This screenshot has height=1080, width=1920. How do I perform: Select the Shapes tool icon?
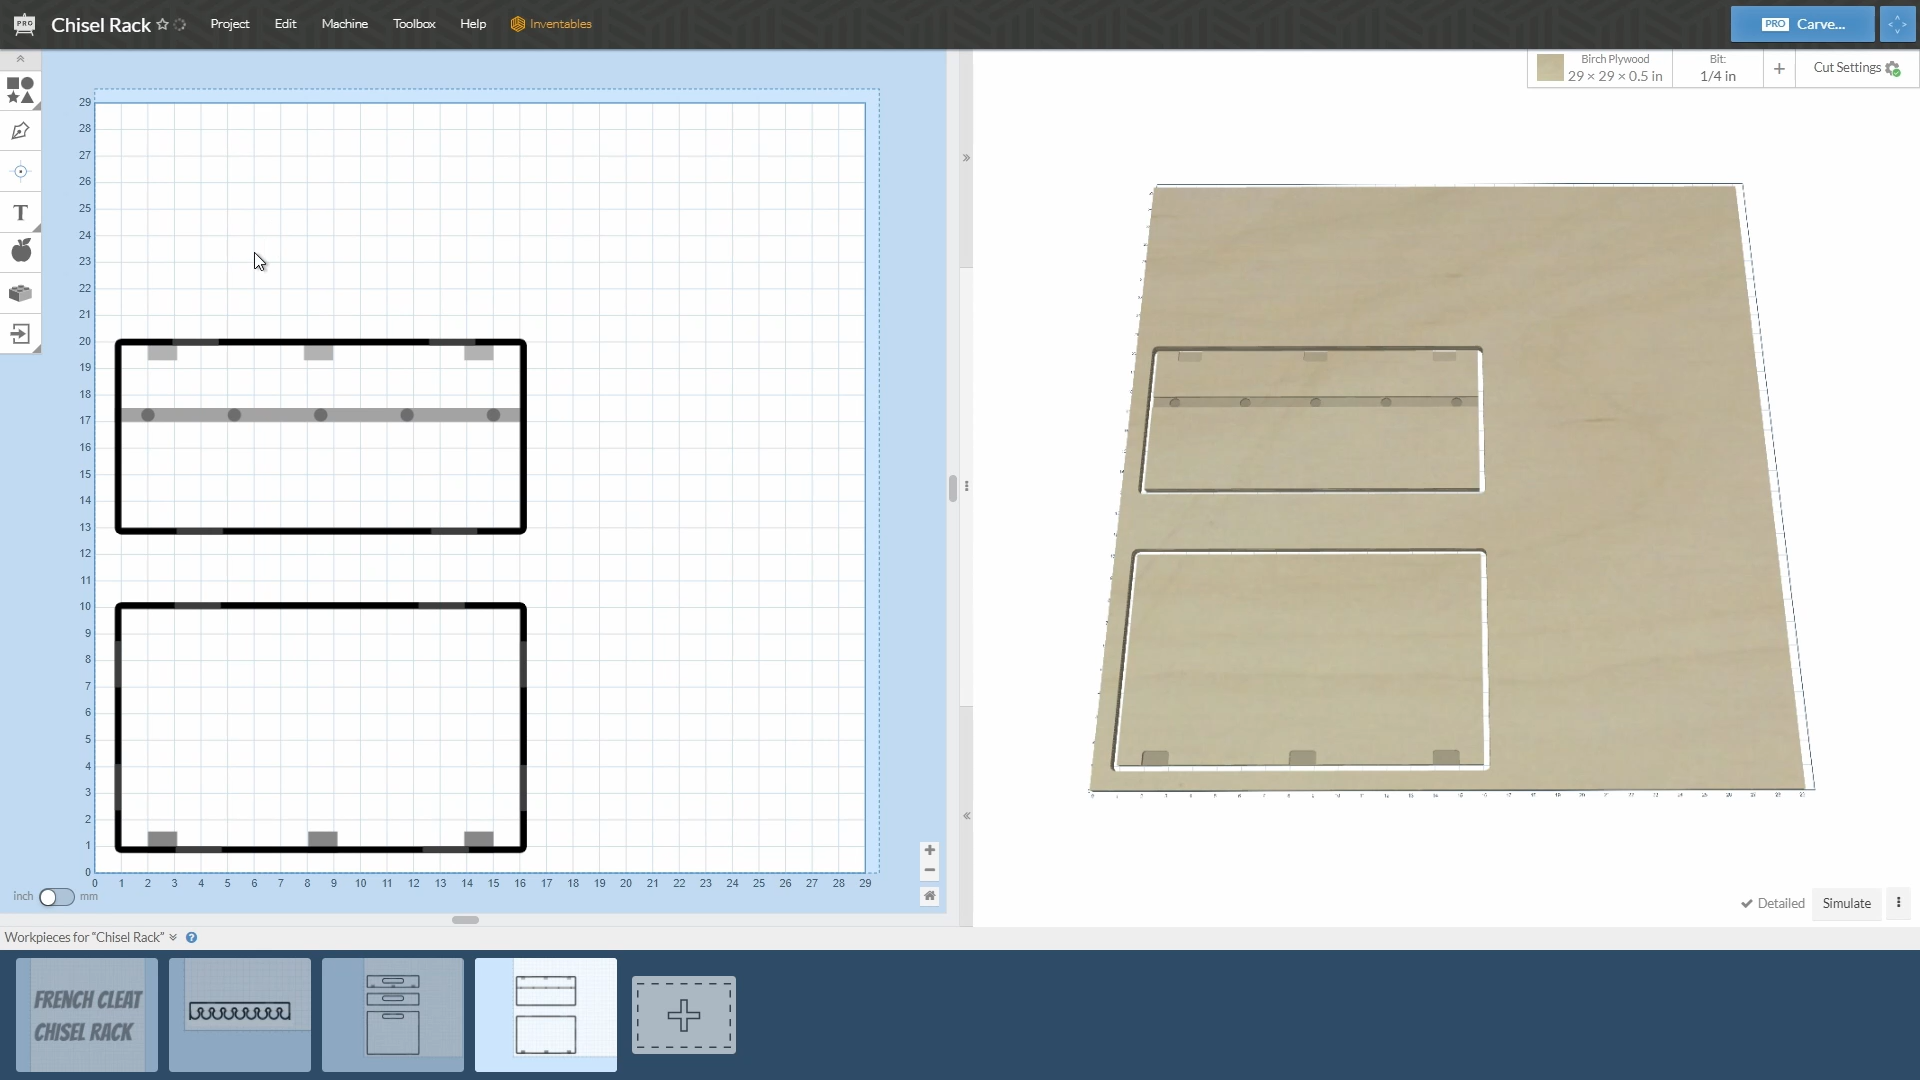pyautogui.click(x=20, y=90)
